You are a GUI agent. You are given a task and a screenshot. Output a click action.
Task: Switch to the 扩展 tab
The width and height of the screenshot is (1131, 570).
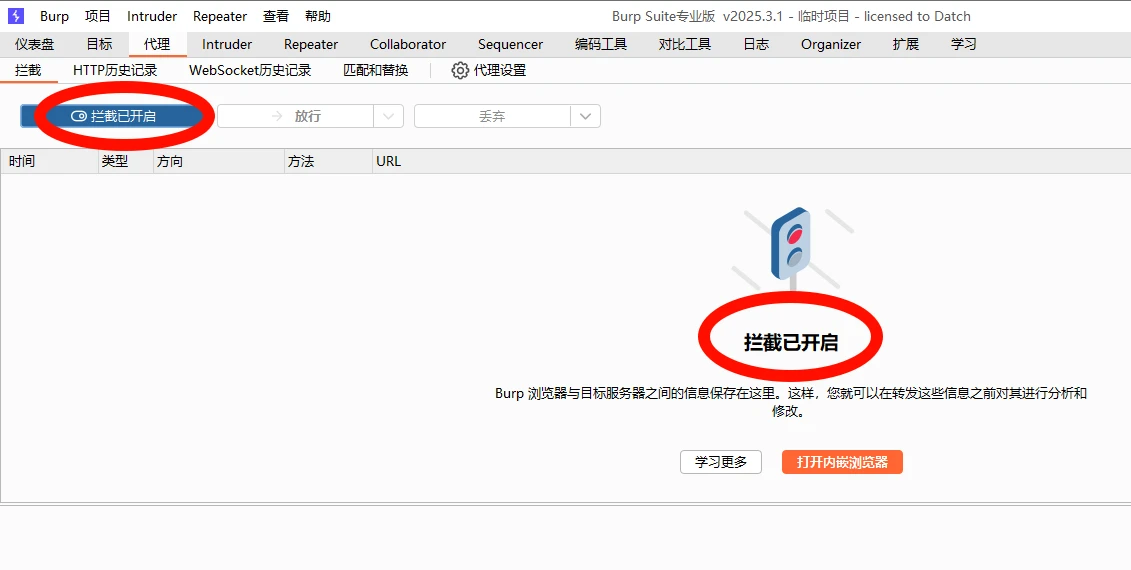pyautogui.click(x=905, y=44)
